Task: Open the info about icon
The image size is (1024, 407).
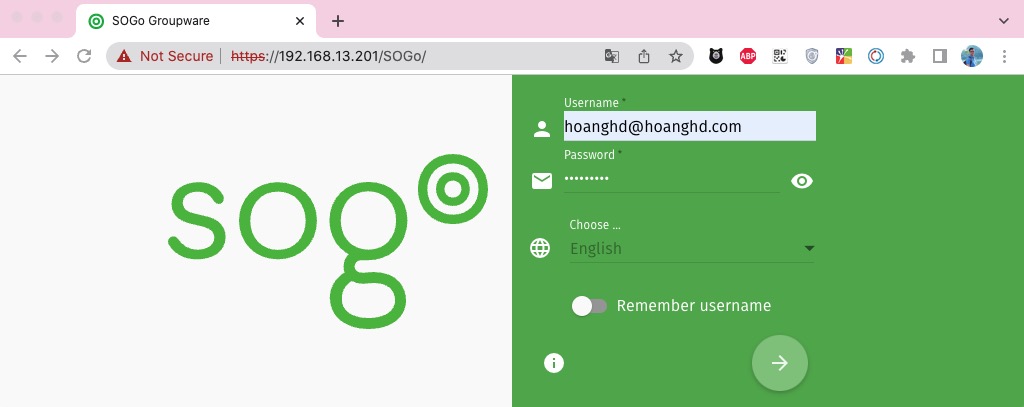Action: click(x=554, y=363)
